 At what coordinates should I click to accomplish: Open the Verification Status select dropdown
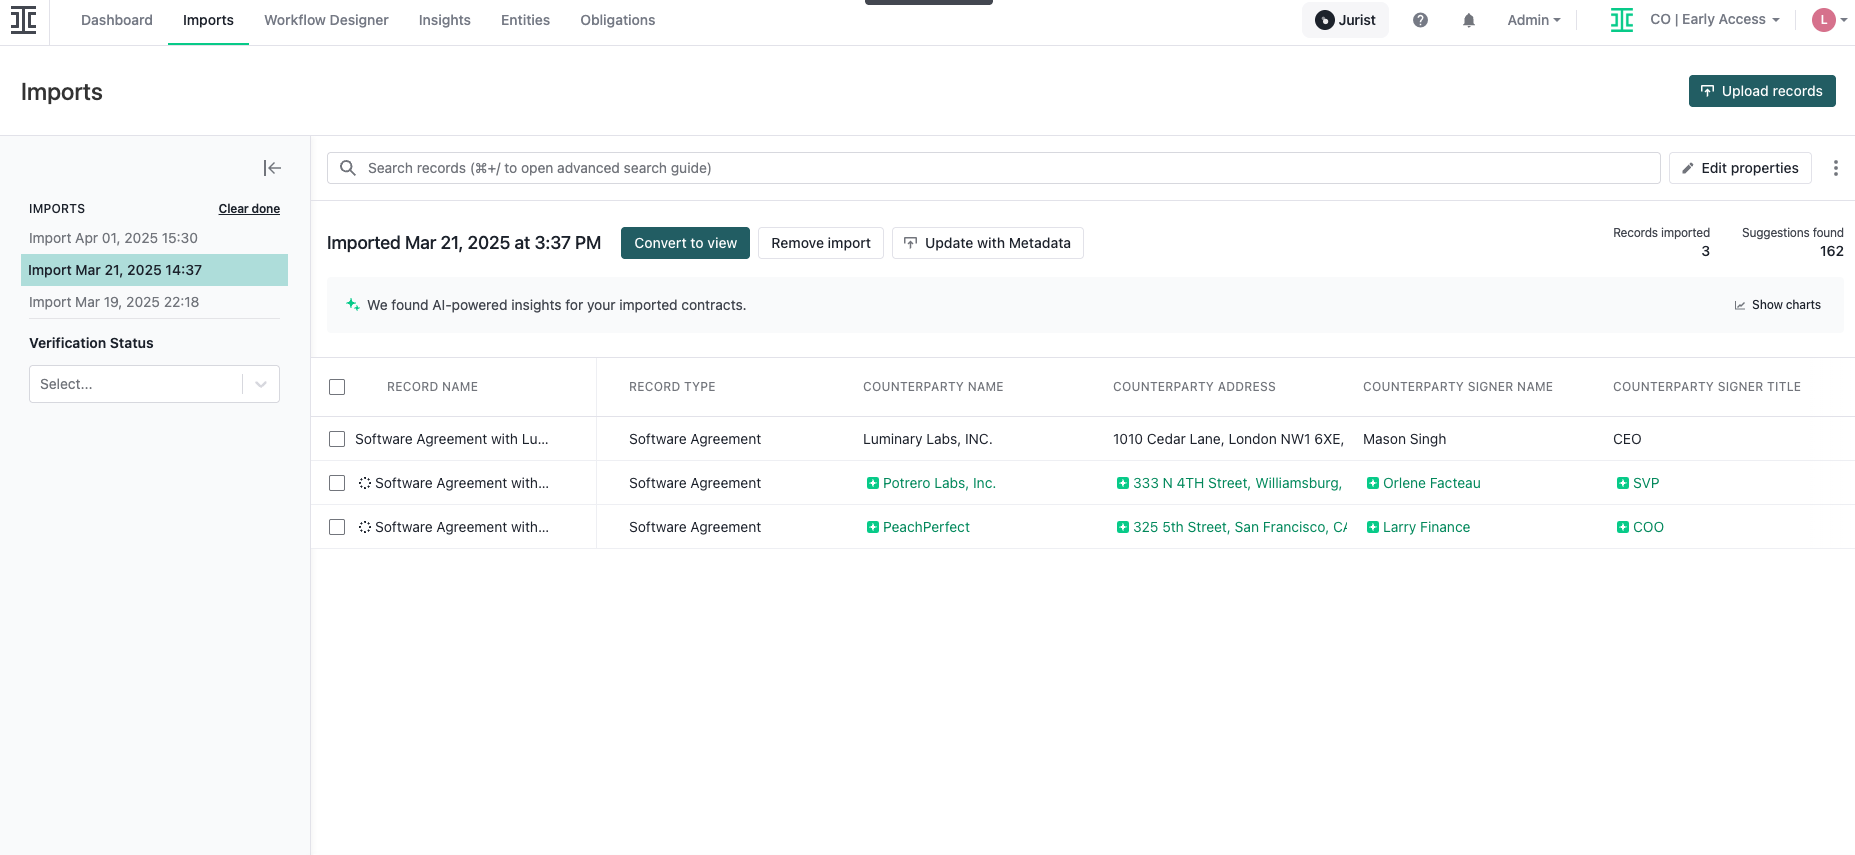pos(154,384)
